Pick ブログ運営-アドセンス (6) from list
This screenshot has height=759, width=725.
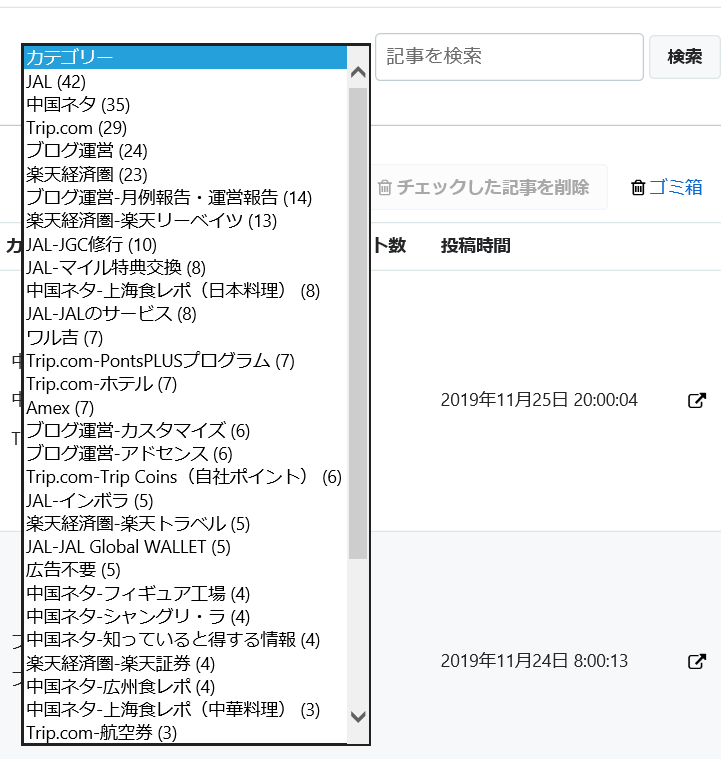click(185, 454)
